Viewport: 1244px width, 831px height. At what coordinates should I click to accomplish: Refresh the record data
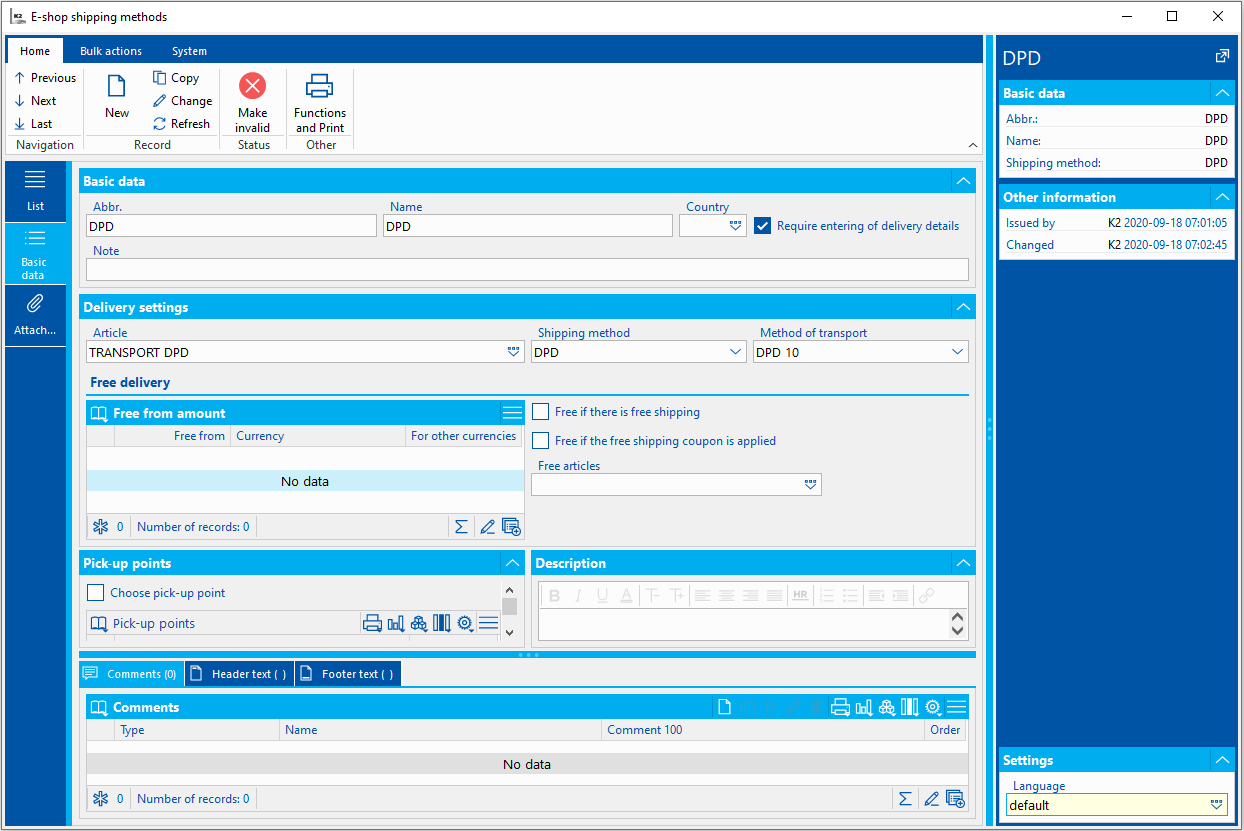point(181,124)
